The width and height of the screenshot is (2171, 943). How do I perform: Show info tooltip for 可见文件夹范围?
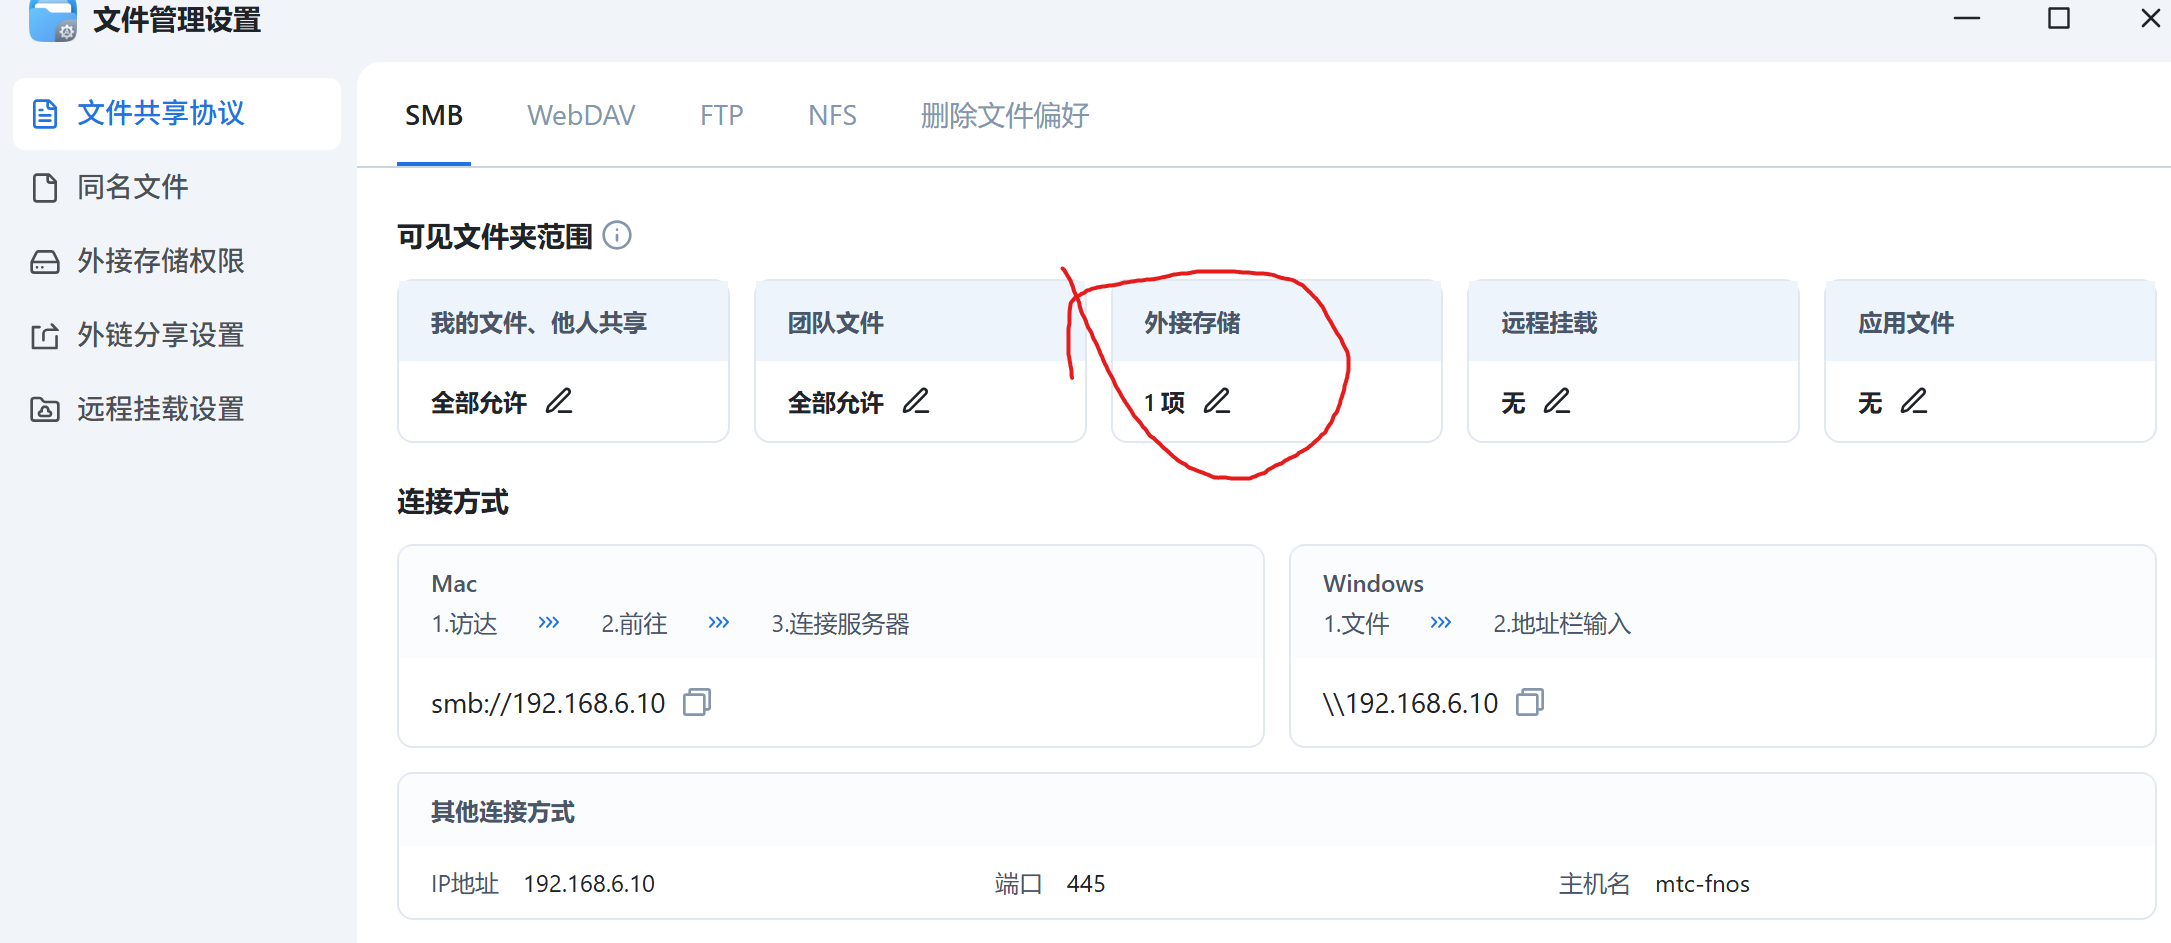(x=617, y=235)
